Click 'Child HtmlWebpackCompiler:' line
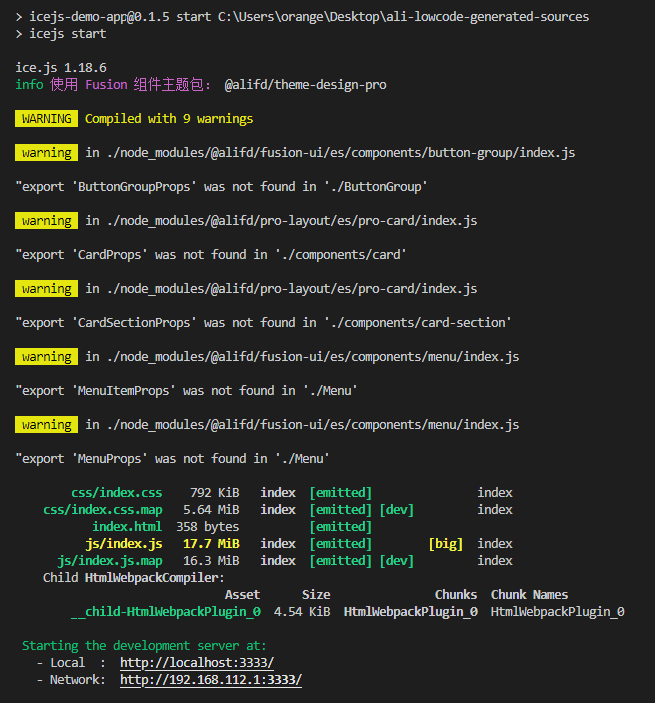The width and height of the screenshot is (655, 703). pyautogui.click(x=134, y=578)
